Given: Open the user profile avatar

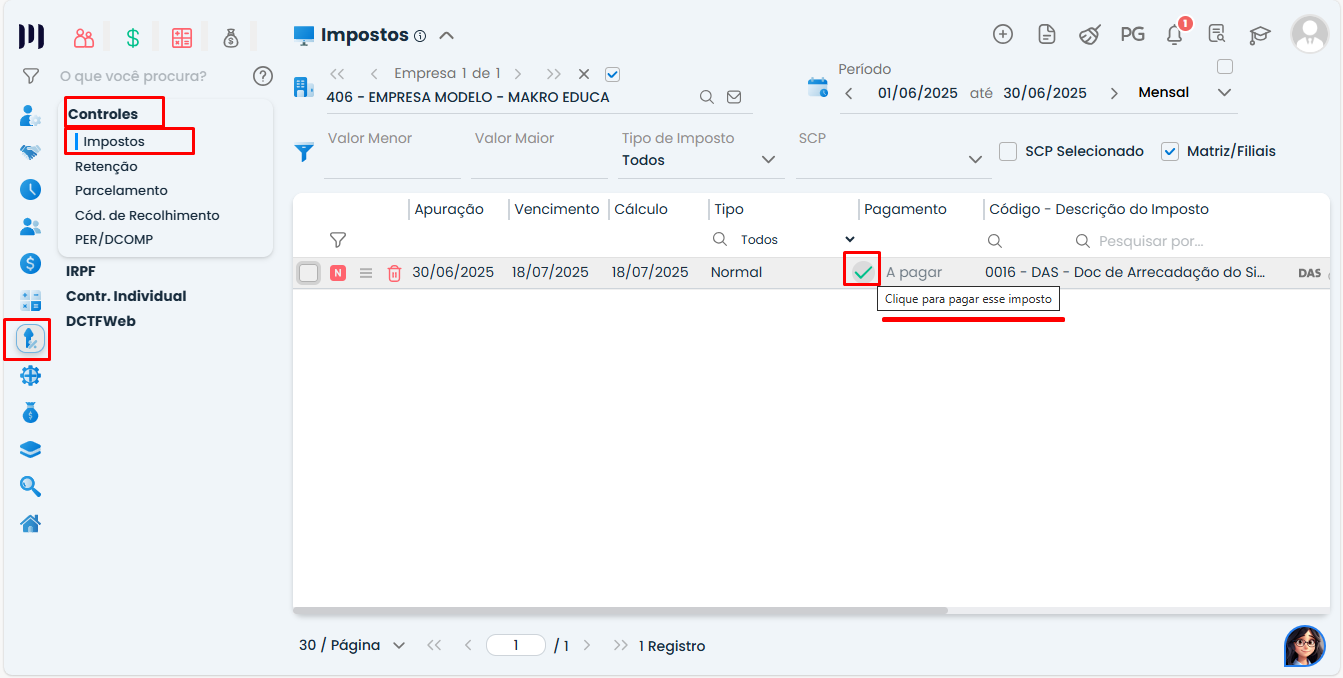Looking at the screenshot, I should tap(1309, 34).
